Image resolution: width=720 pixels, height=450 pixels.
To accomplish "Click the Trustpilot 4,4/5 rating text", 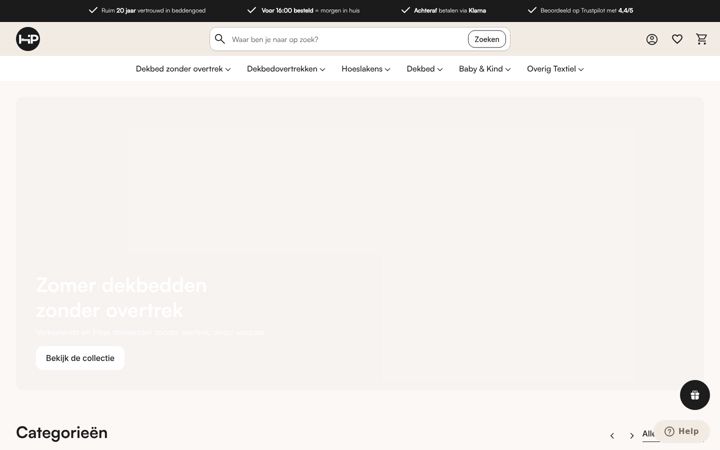I will [586, 11].
